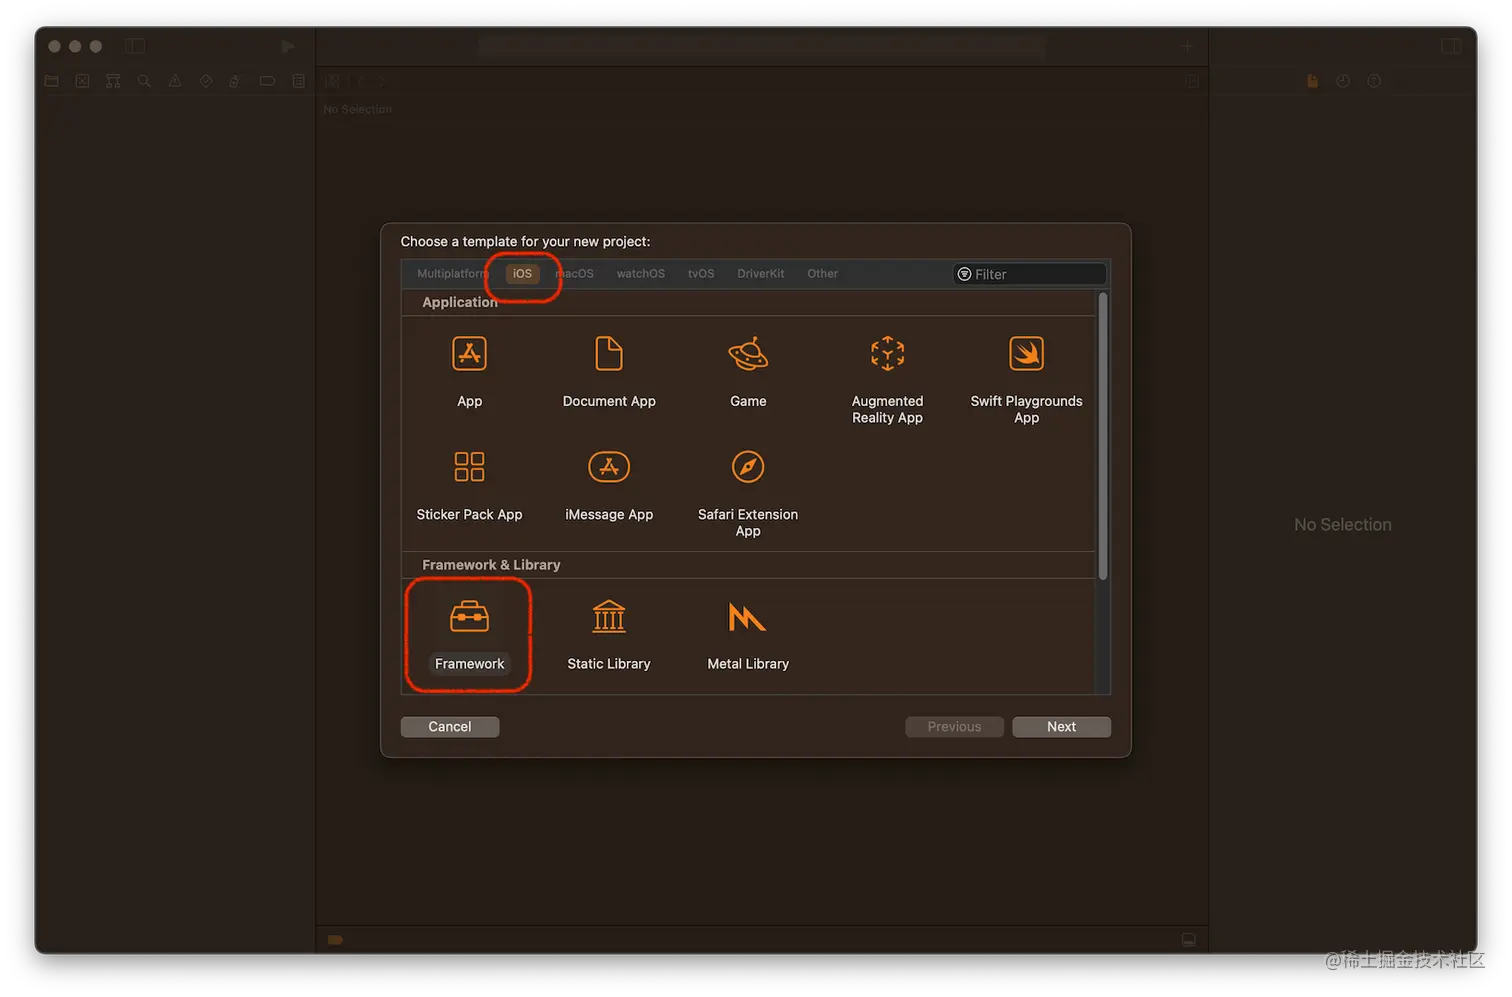Toggle the debug area at bottom right
Viewport: 1512px width, 997px height.
coord(1189,939)
